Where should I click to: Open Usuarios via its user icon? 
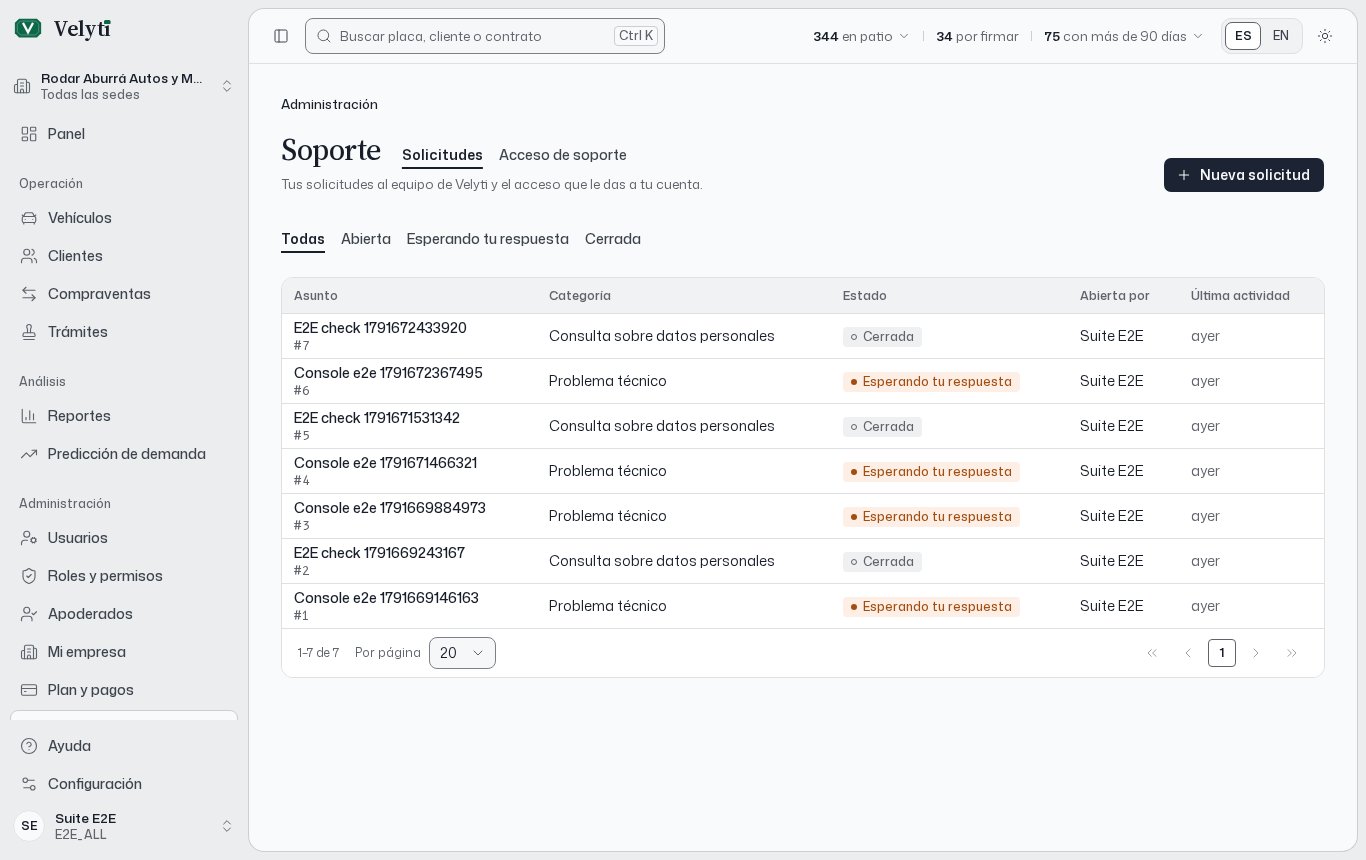pyautogui.click(x=29, y=538)
